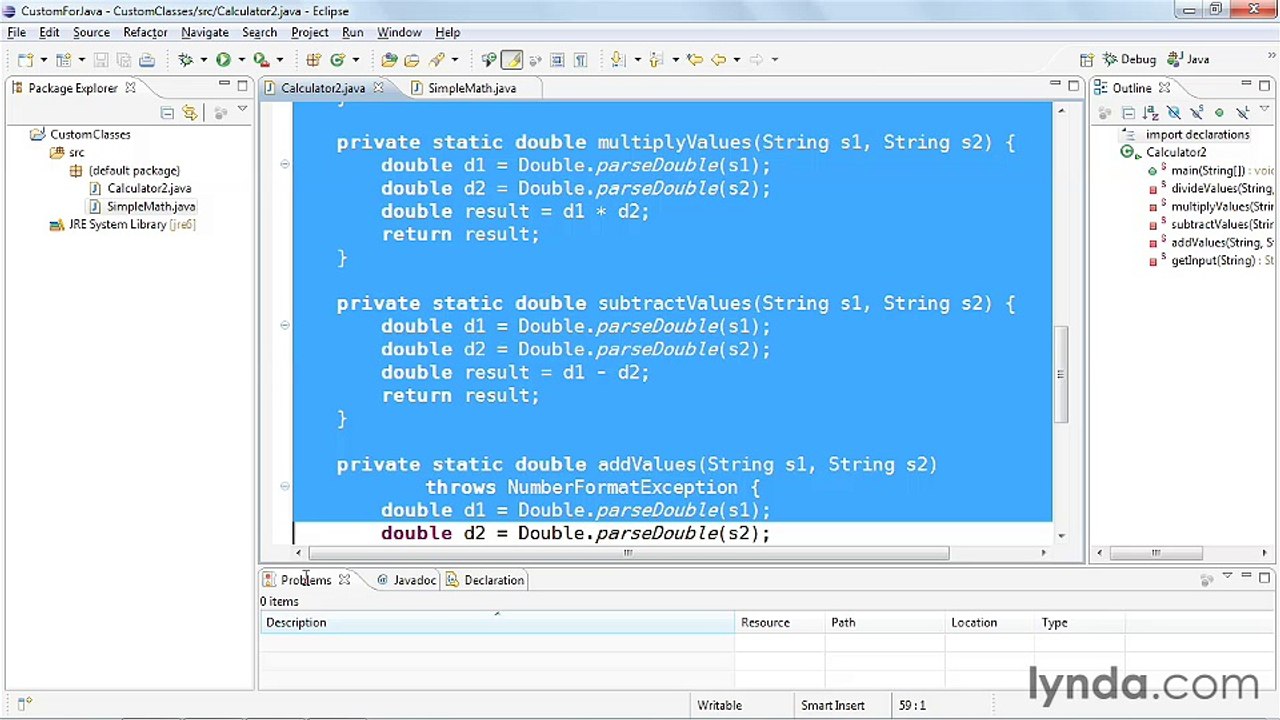
Task: Sort Problems by Description column header
Action: coord(497,622)
